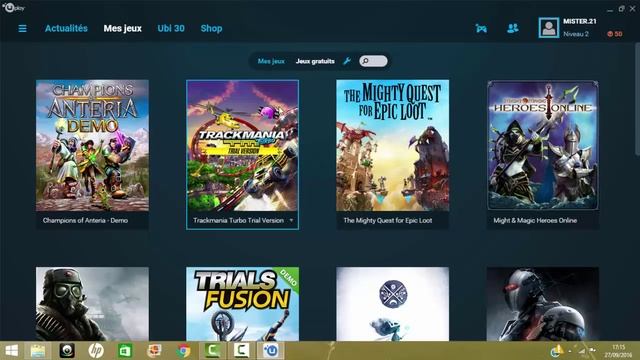The height and width of the screenshot is (360, 640).
Task: Open the Ubi 30 tab
Action: (x=171, y=28)
